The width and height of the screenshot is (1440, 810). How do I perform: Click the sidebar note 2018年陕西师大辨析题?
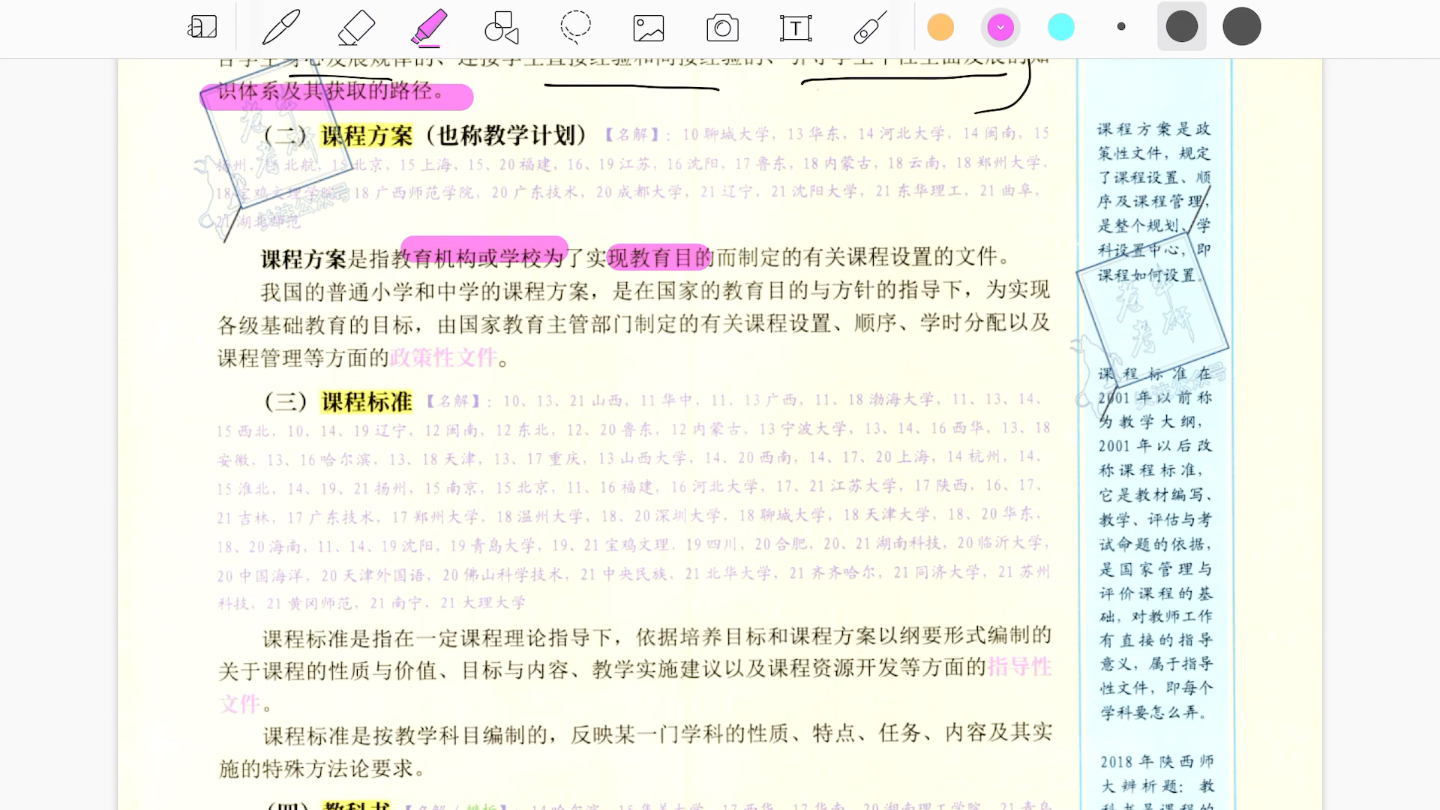1157,783
